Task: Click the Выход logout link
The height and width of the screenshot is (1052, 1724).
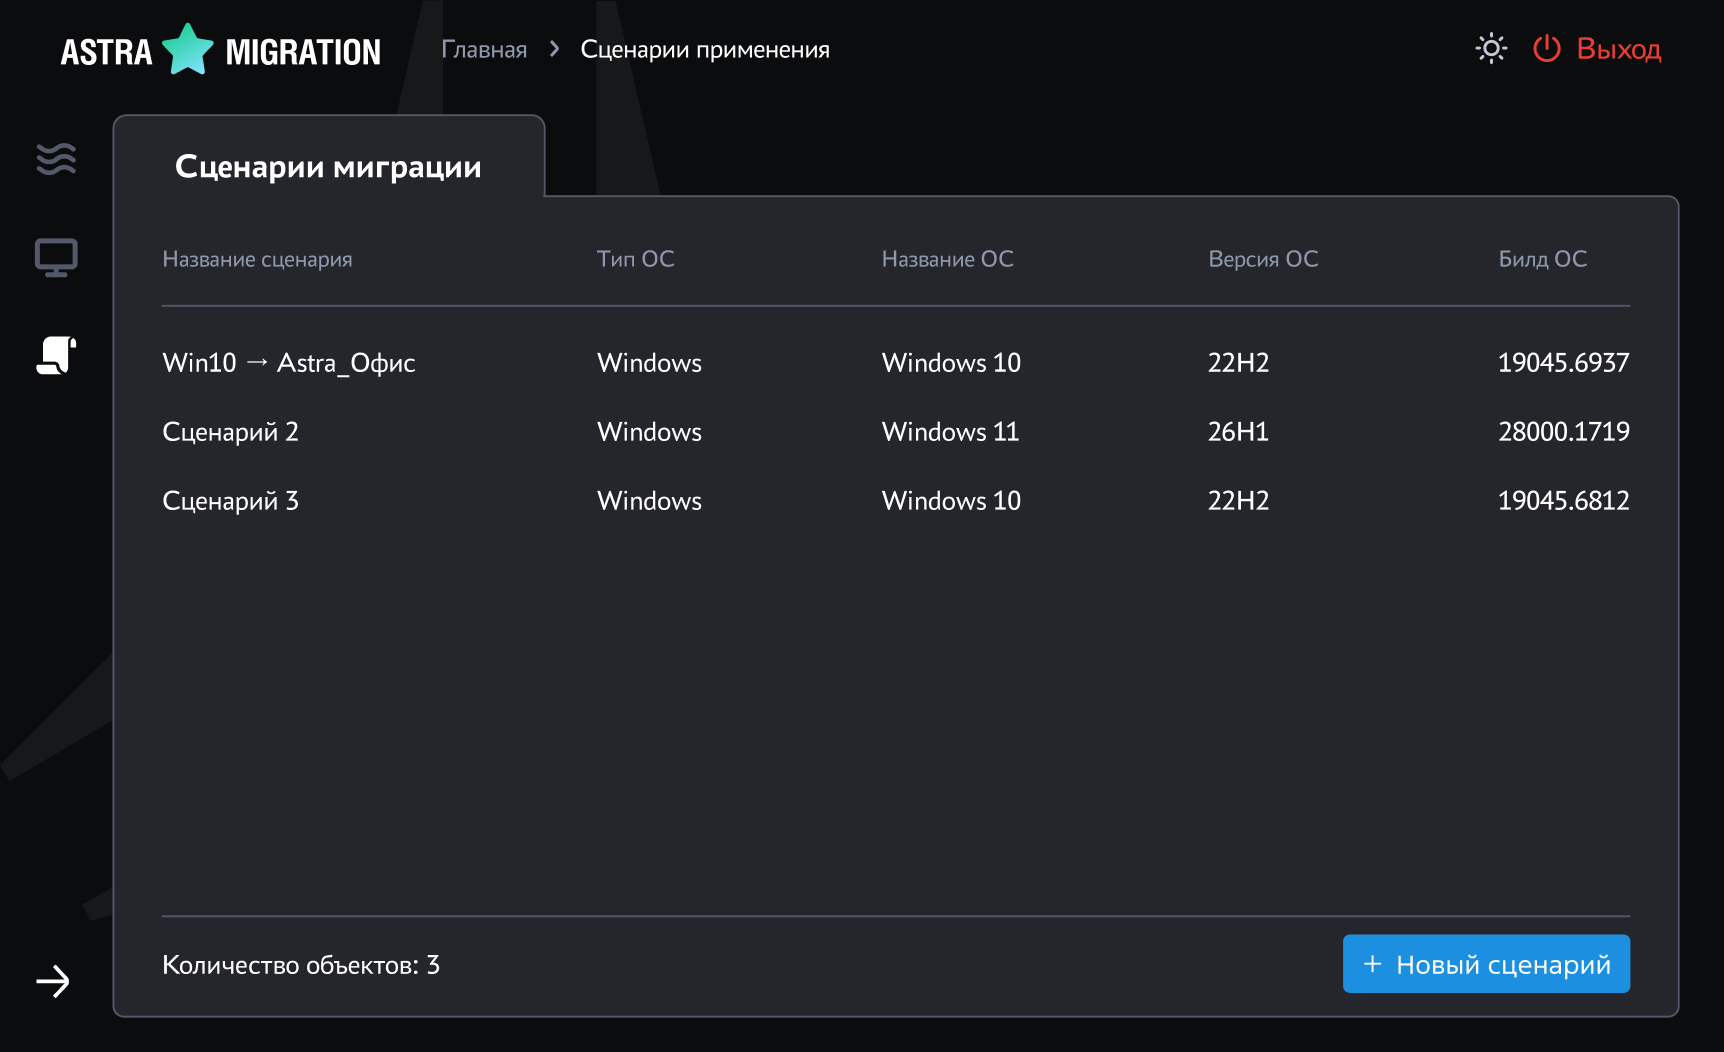Action: tap(1618, 49)
